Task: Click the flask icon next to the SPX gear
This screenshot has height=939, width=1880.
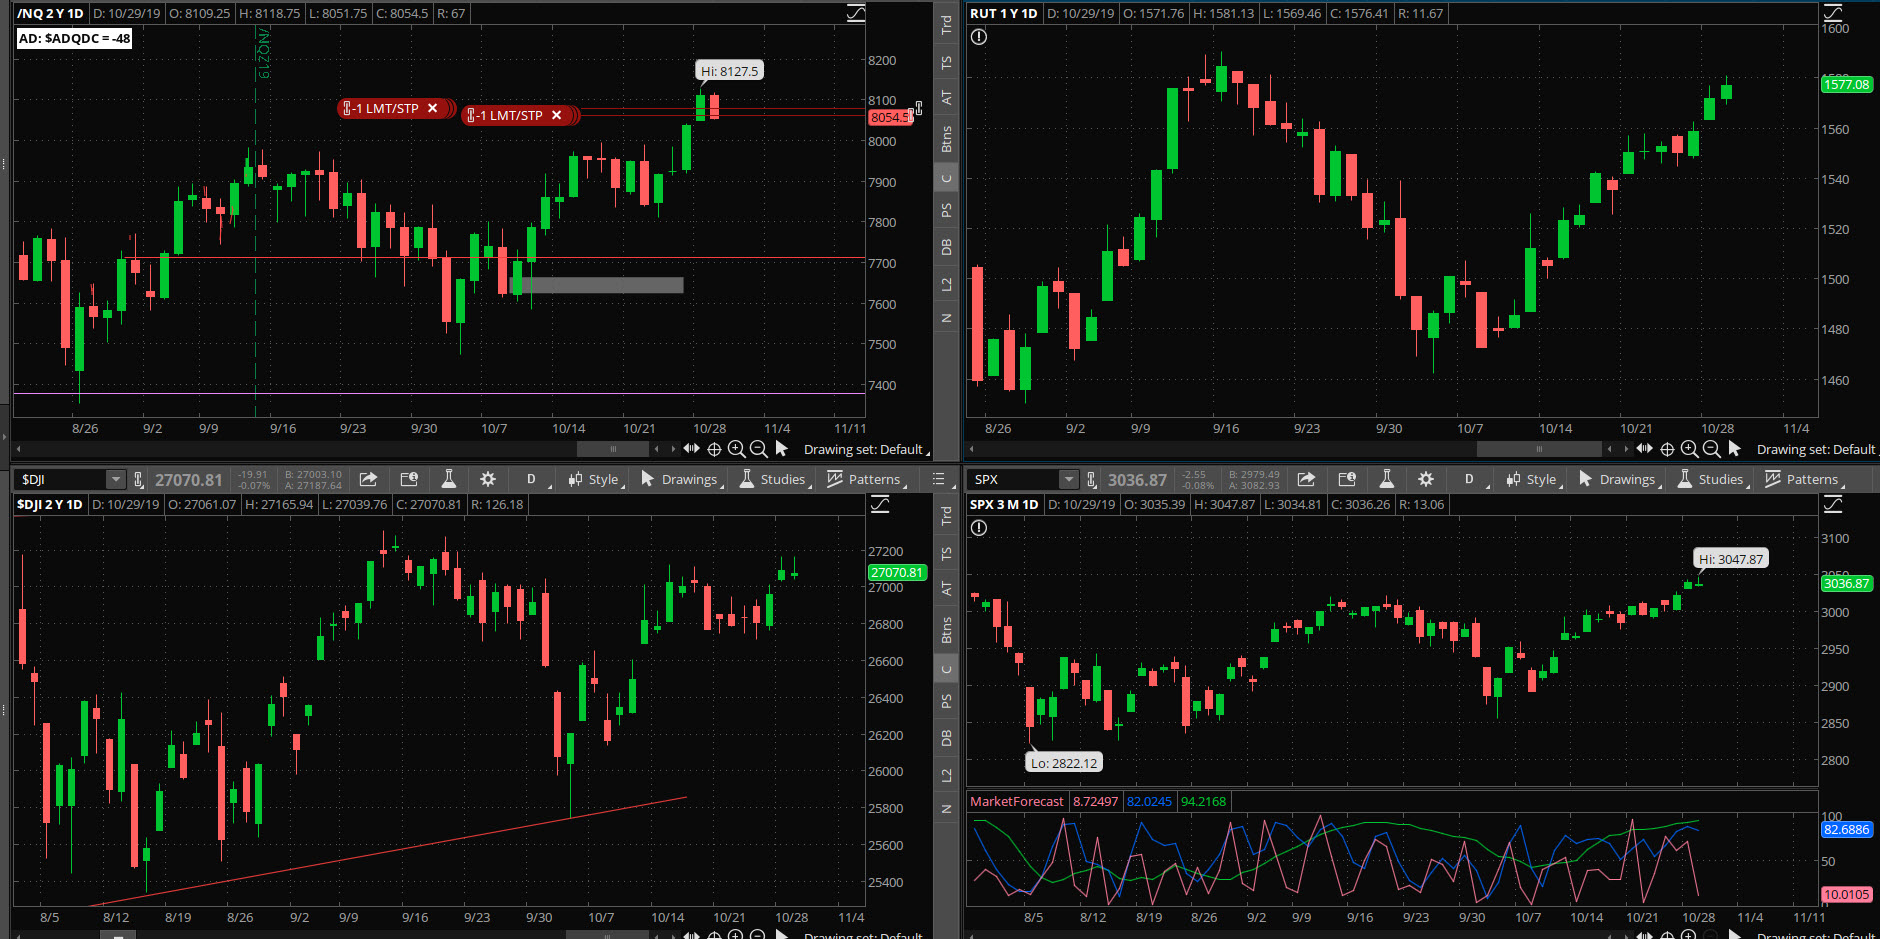Action: pyautogui.click(x=1386, y=479)
